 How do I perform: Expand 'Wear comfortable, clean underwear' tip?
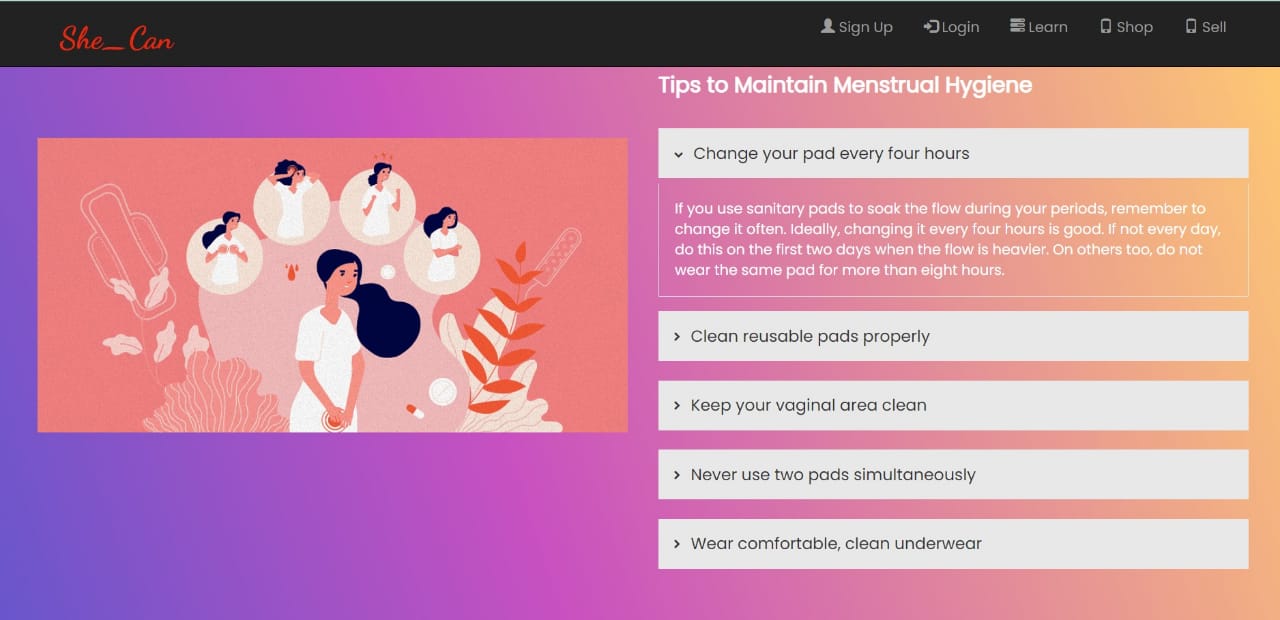coord(953,544)
